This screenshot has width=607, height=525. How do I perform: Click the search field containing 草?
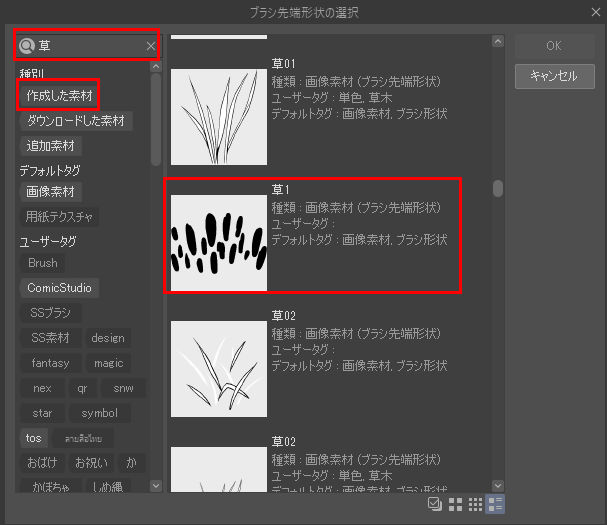coord(88,46)
